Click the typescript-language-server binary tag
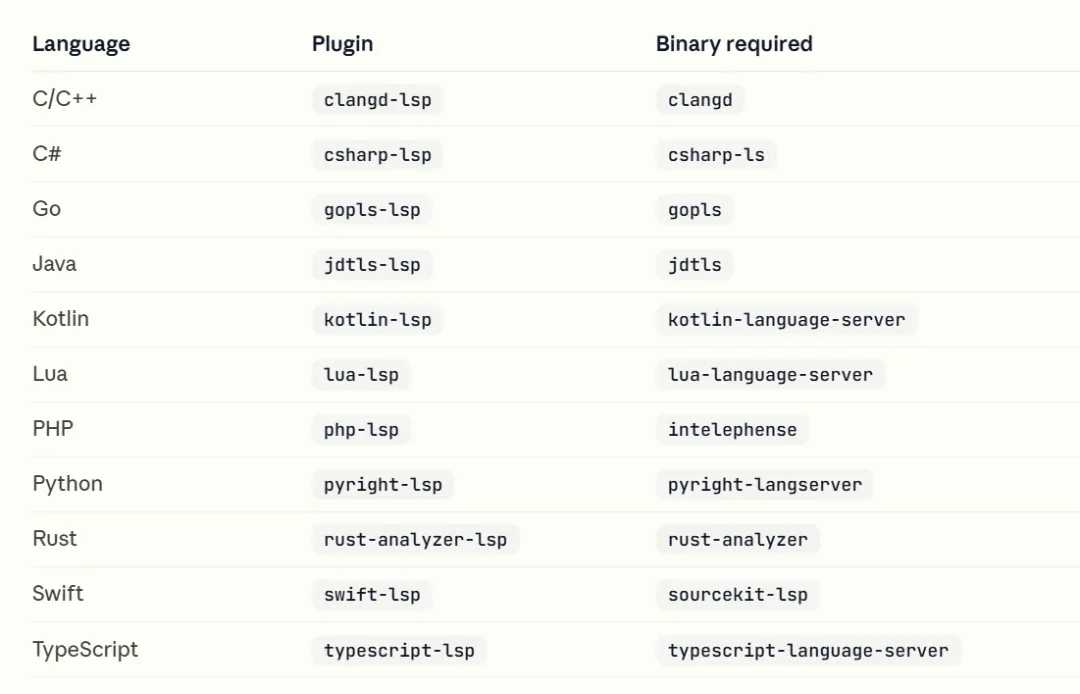The image size is (1080, 694). [x=808, y=651]
